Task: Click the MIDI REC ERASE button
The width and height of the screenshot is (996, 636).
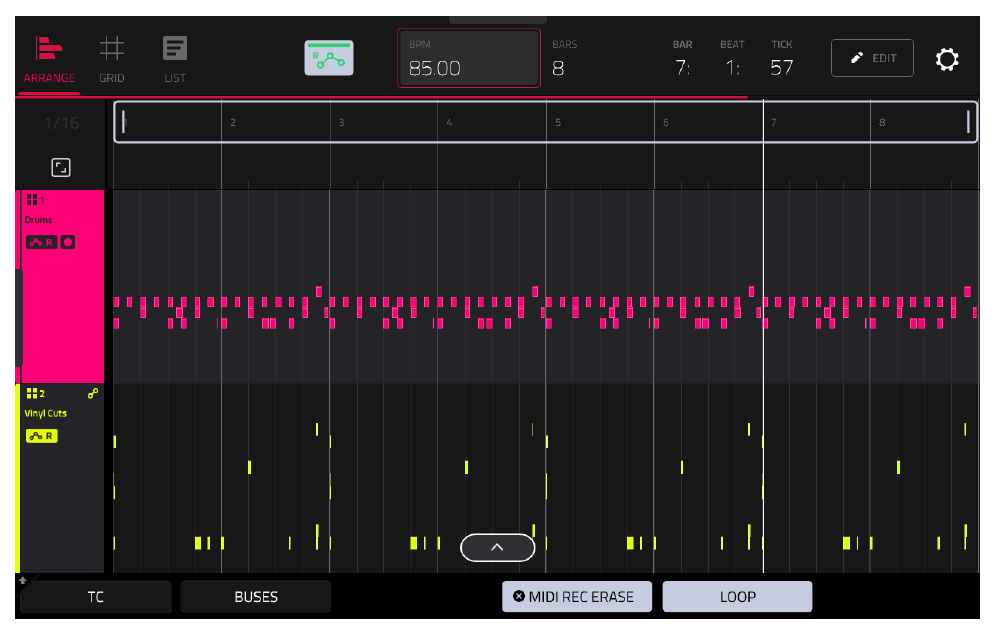Action: (577, 597)
